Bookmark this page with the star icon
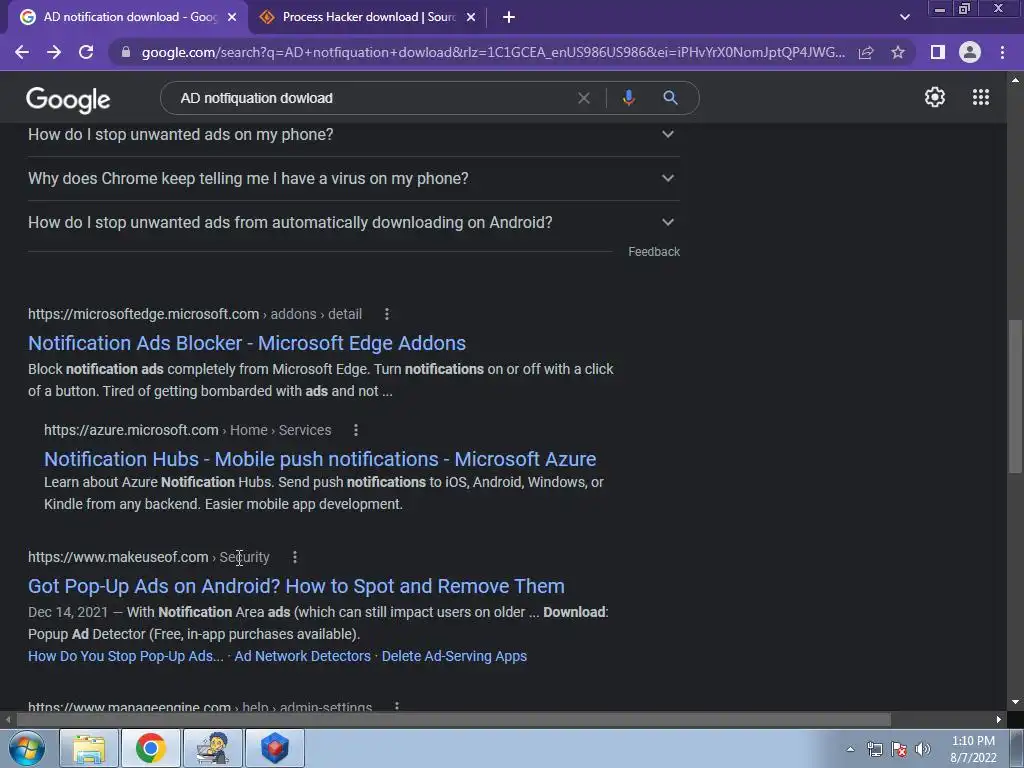1024x768 pixels. [898, 52]
